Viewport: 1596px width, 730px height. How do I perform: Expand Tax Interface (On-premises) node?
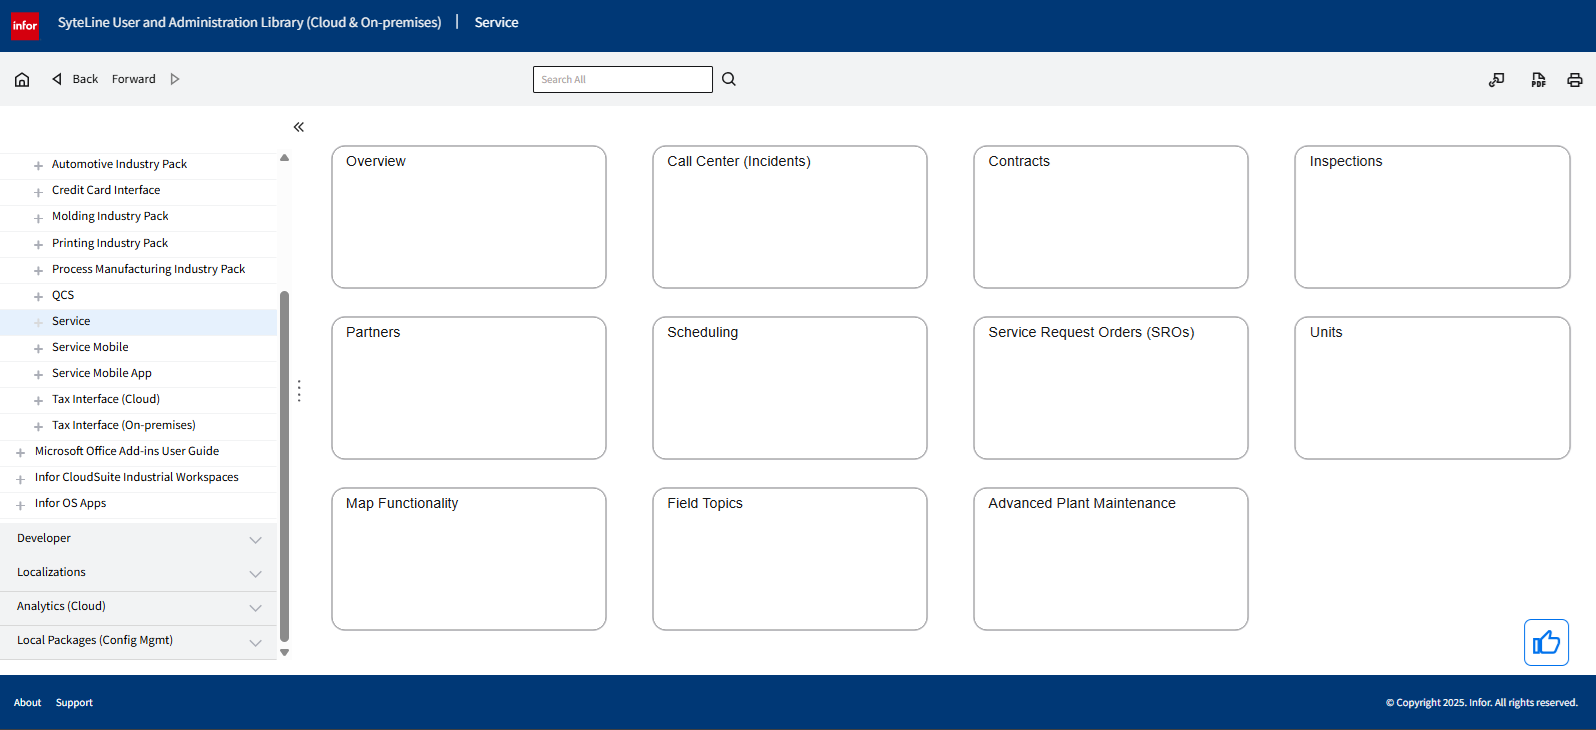coord(38,427)
